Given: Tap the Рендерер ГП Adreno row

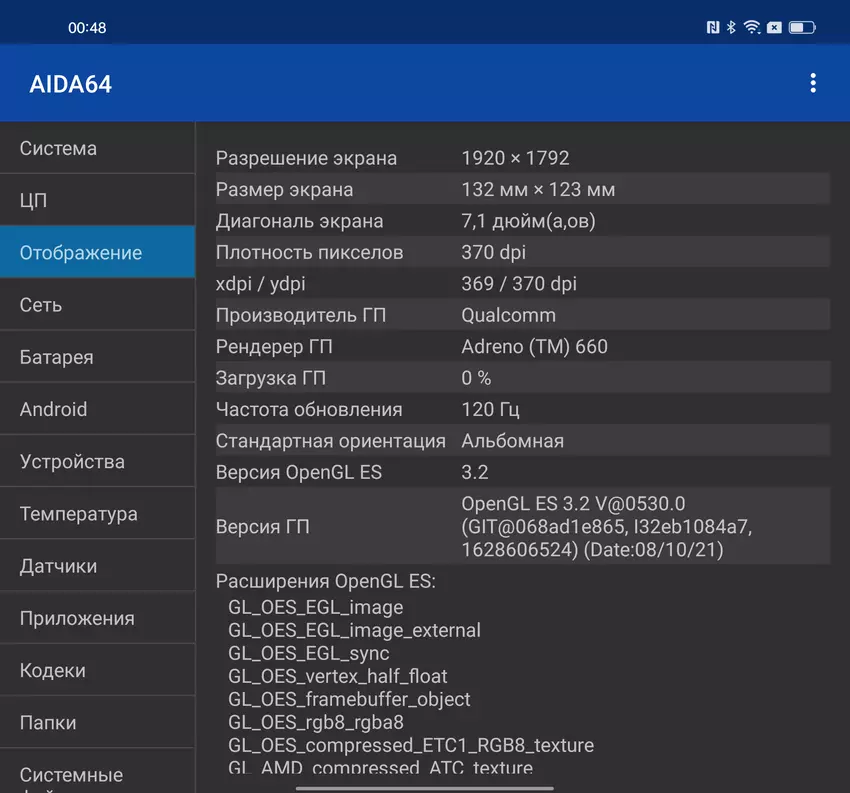Looking at the screenshot, I should click(520, 347).
